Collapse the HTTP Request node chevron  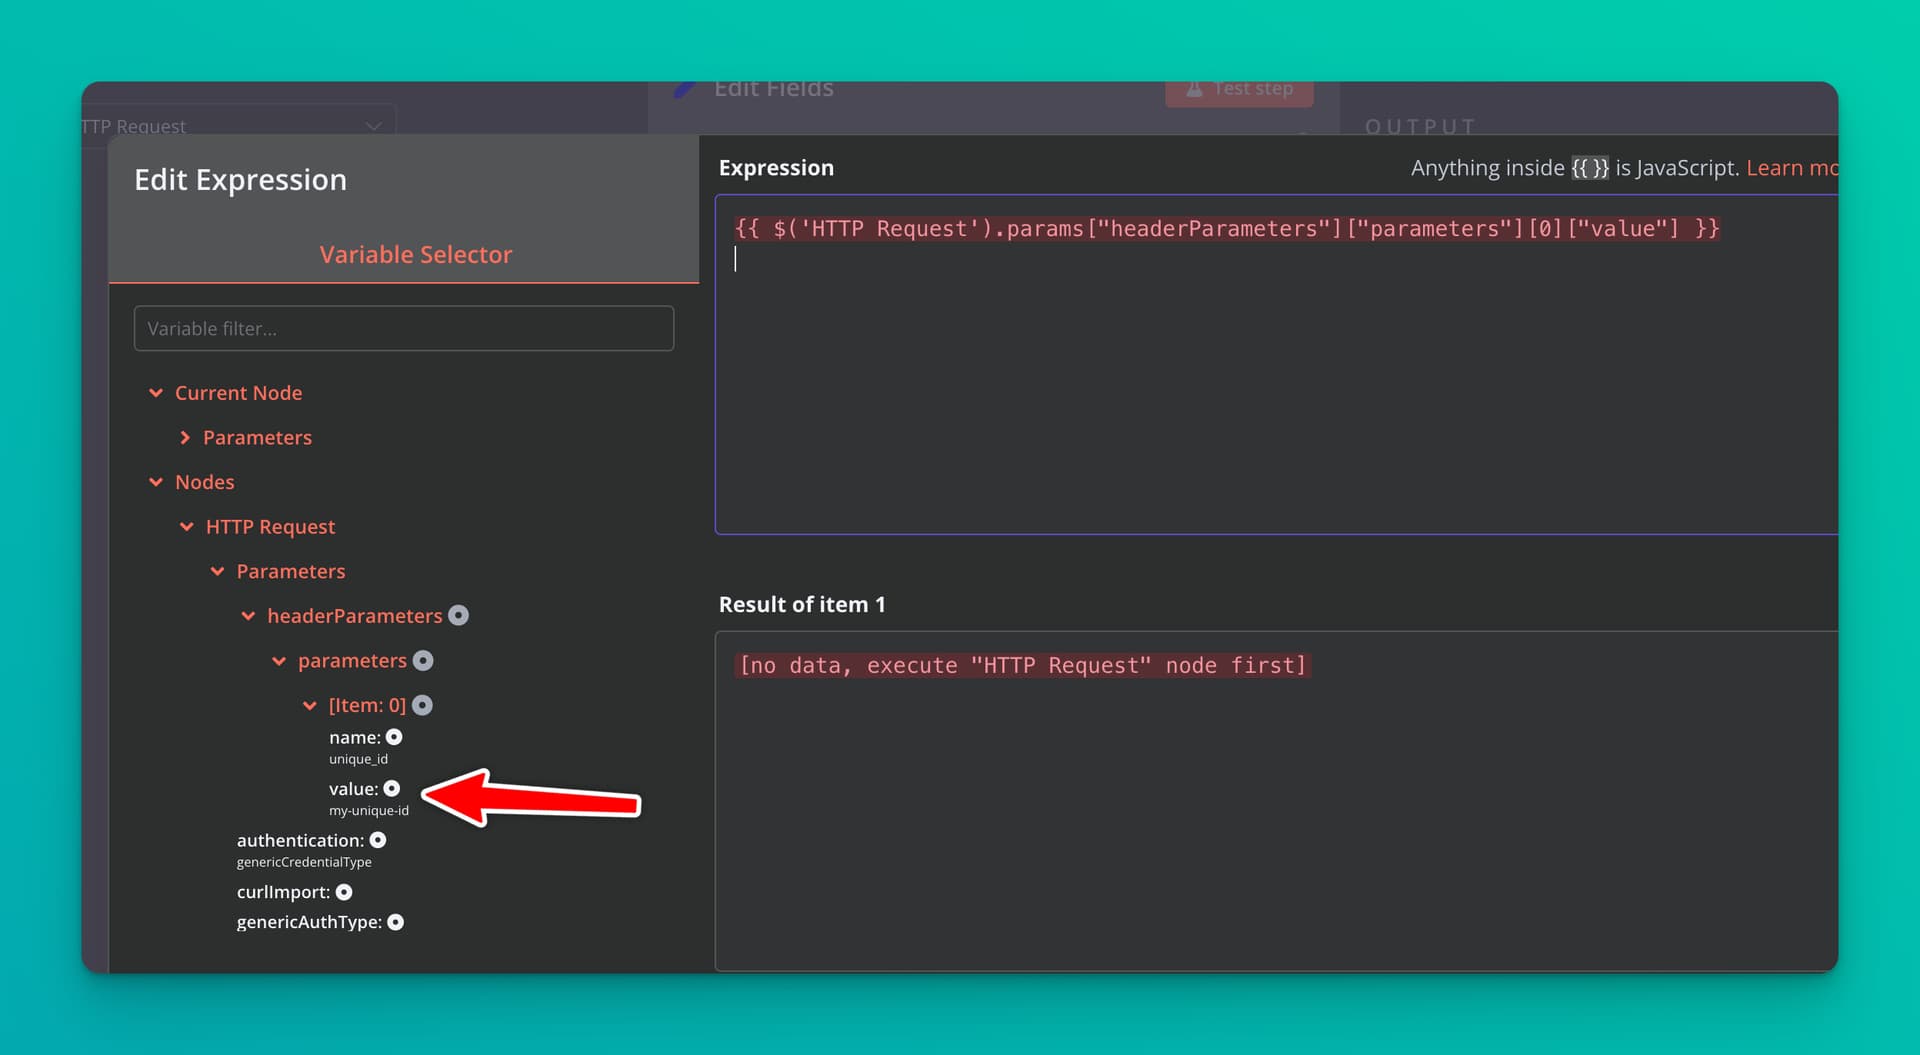pyautogui.click(x=187, y=527)
